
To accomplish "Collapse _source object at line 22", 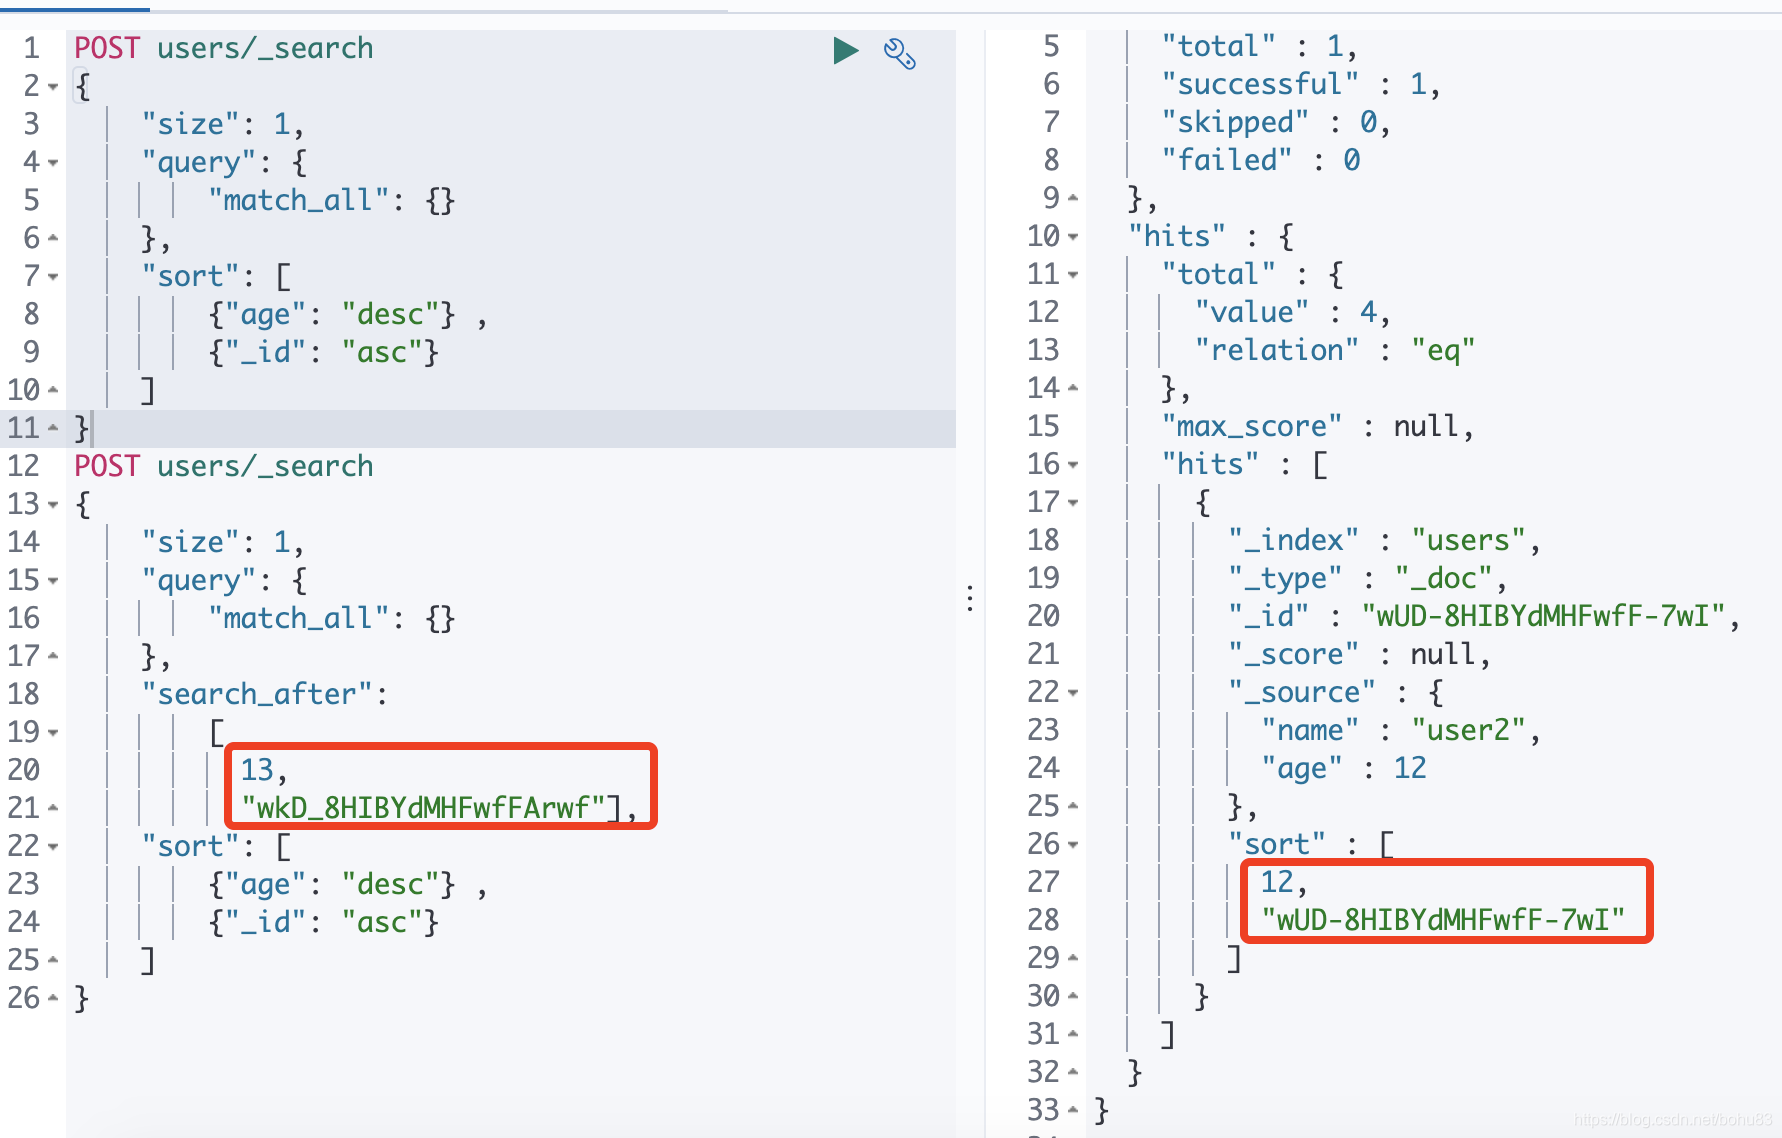I will [1073, 693].
